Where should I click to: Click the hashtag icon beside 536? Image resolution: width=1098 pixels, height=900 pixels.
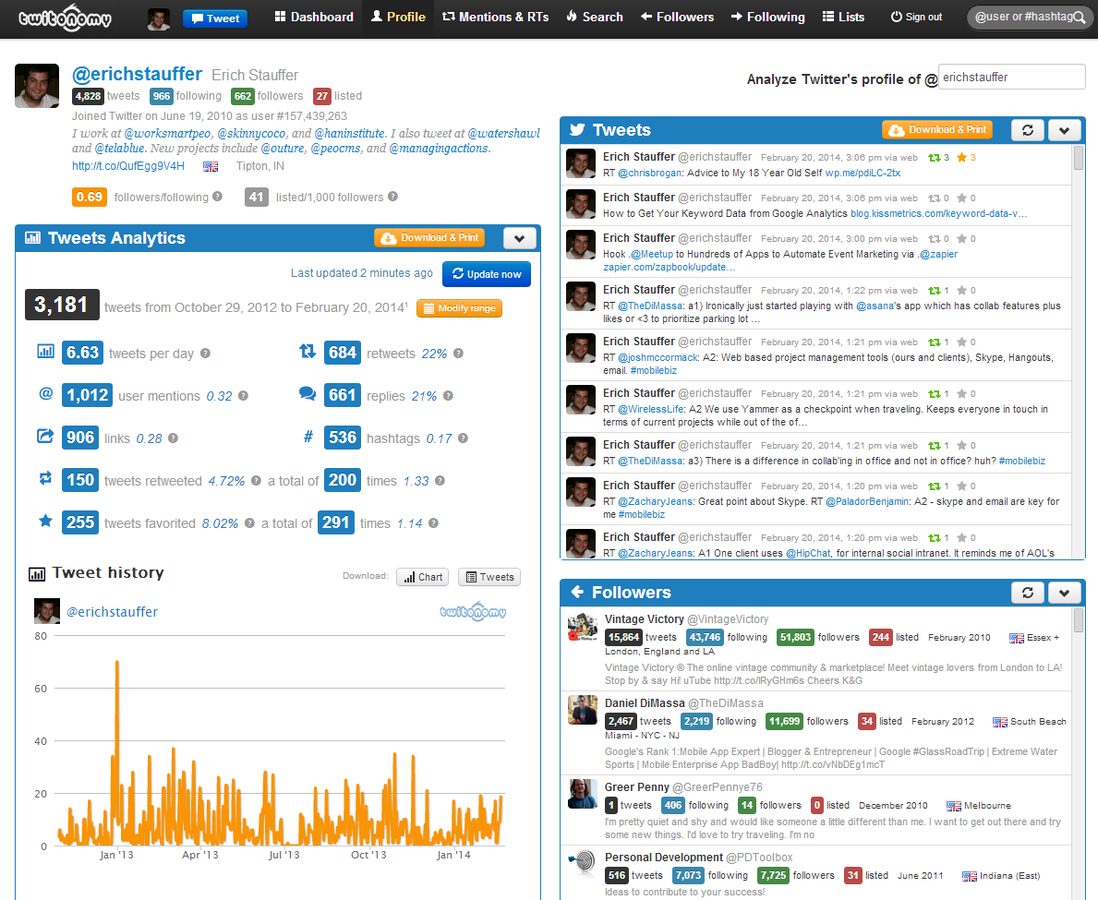308,437
